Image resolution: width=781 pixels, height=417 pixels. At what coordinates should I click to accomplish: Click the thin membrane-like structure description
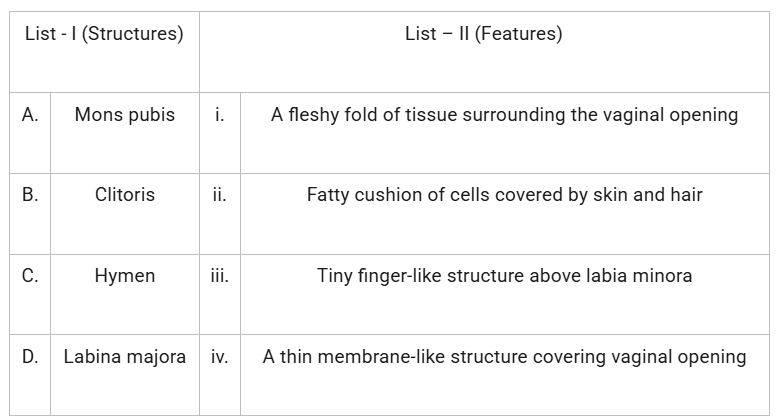click(504, 355)
